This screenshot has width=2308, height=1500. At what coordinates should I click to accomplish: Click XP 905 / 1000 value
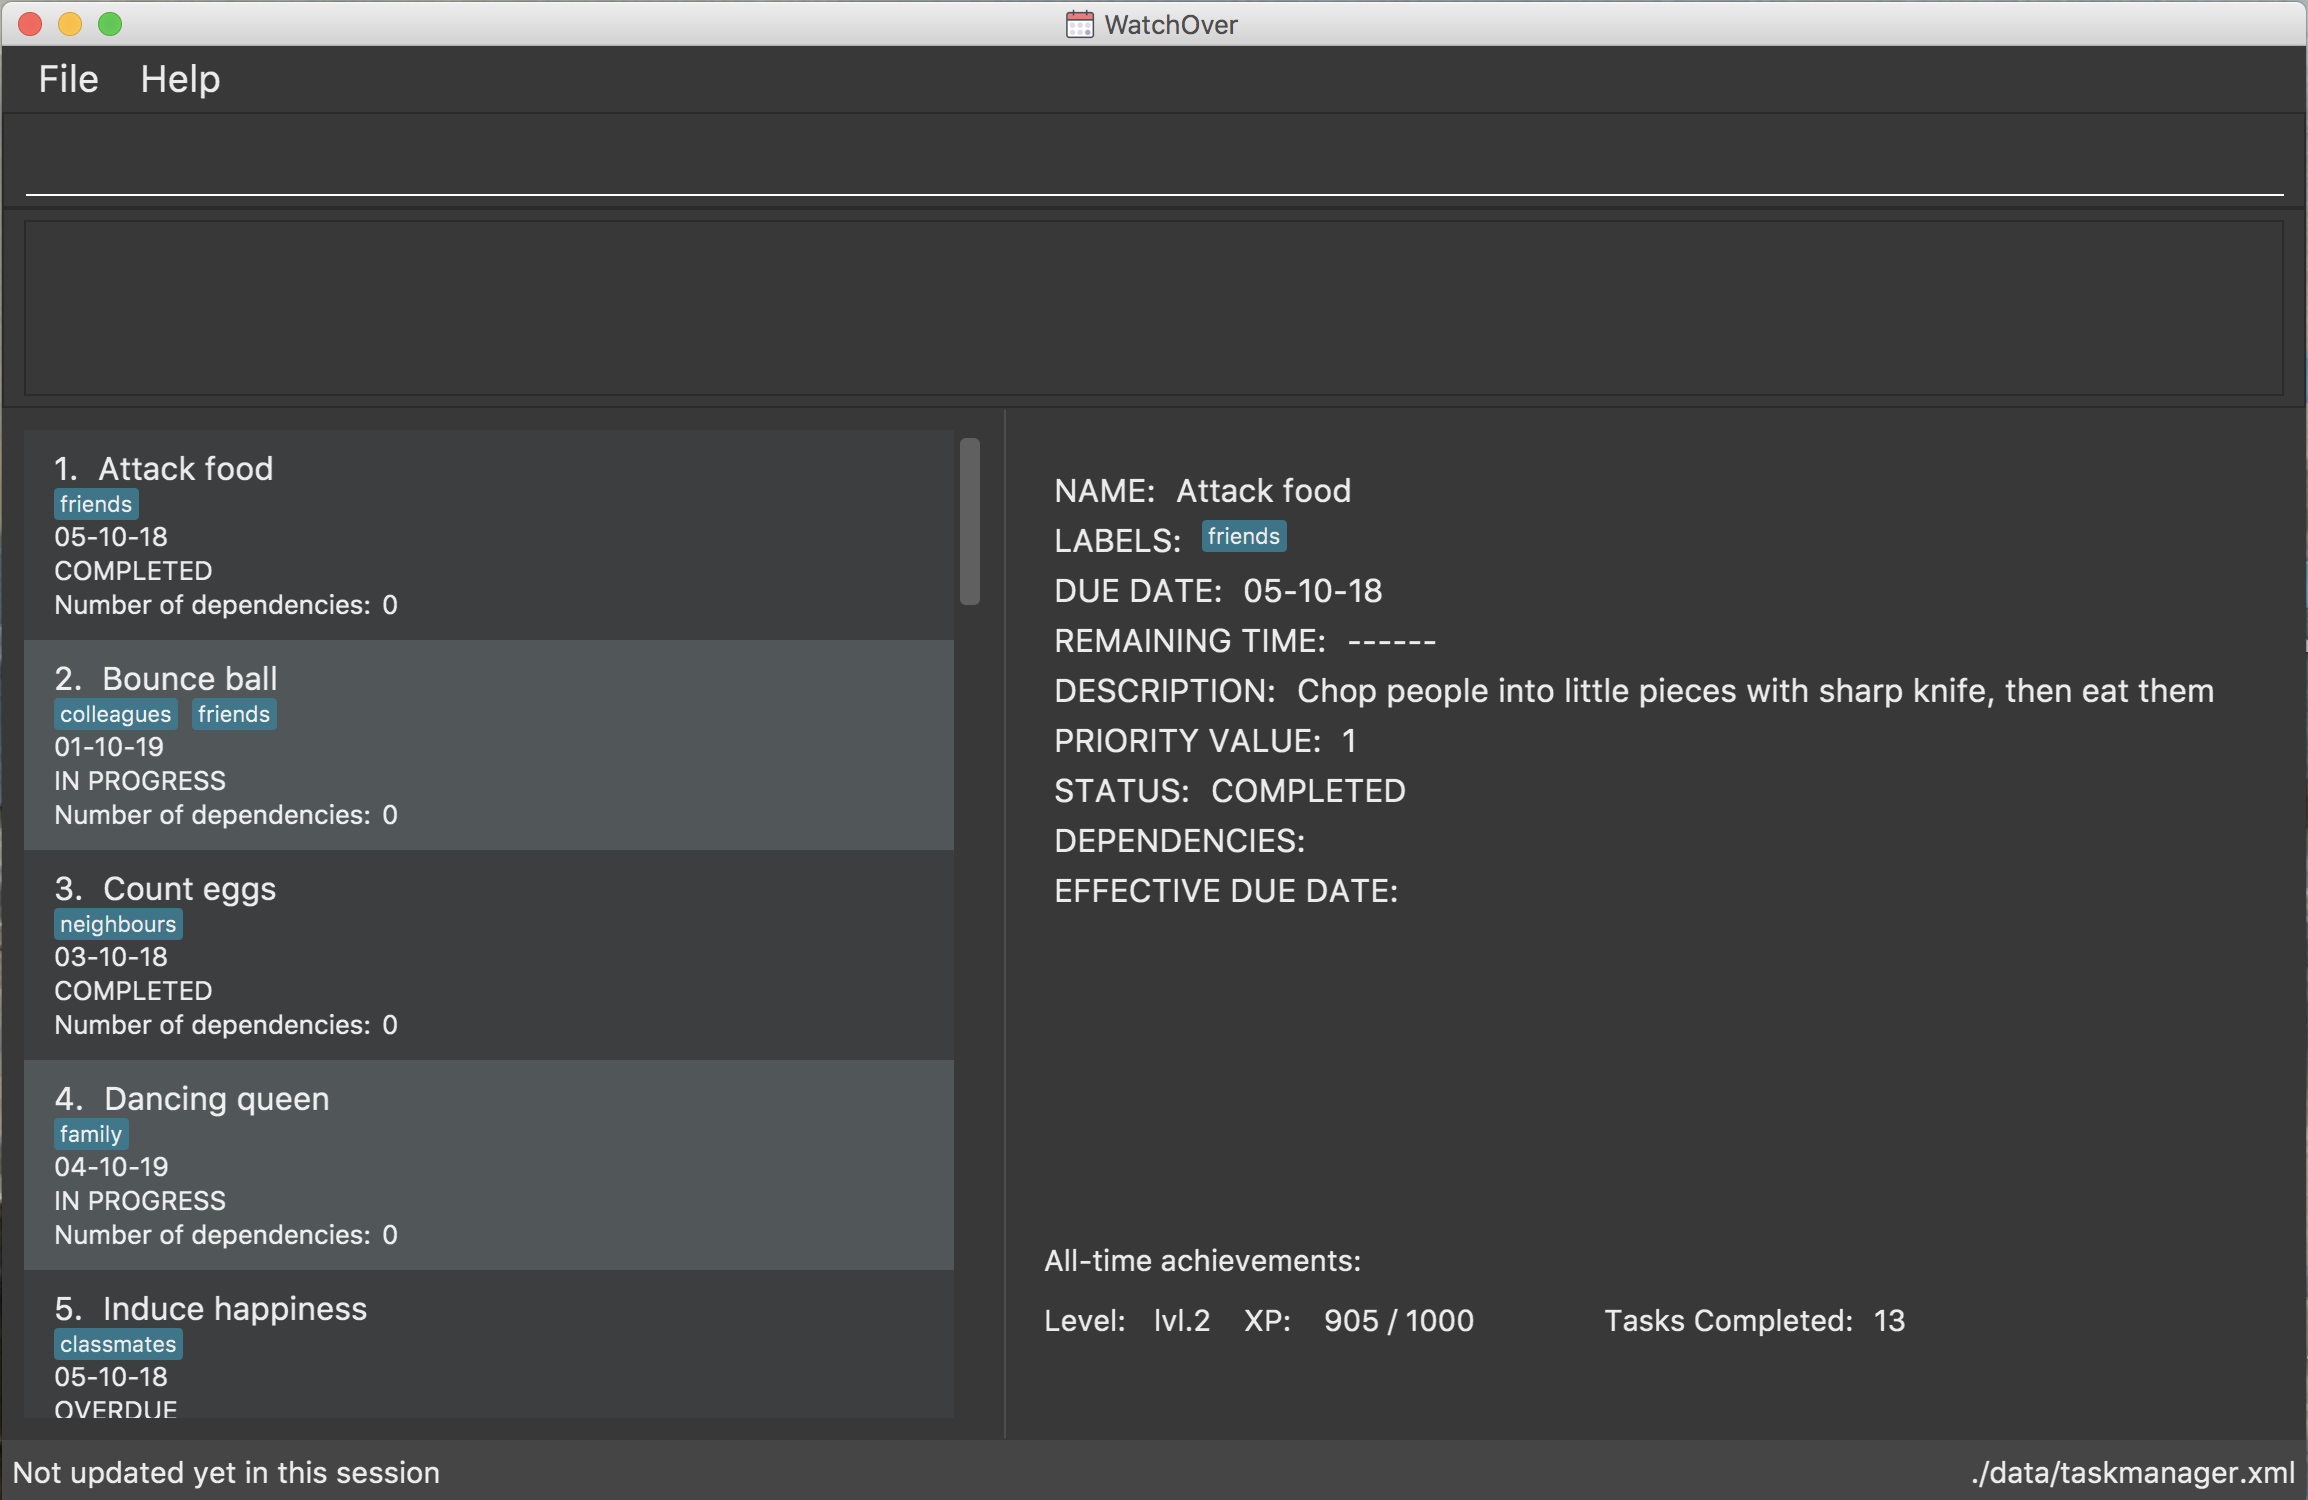pos(1399,1321)
